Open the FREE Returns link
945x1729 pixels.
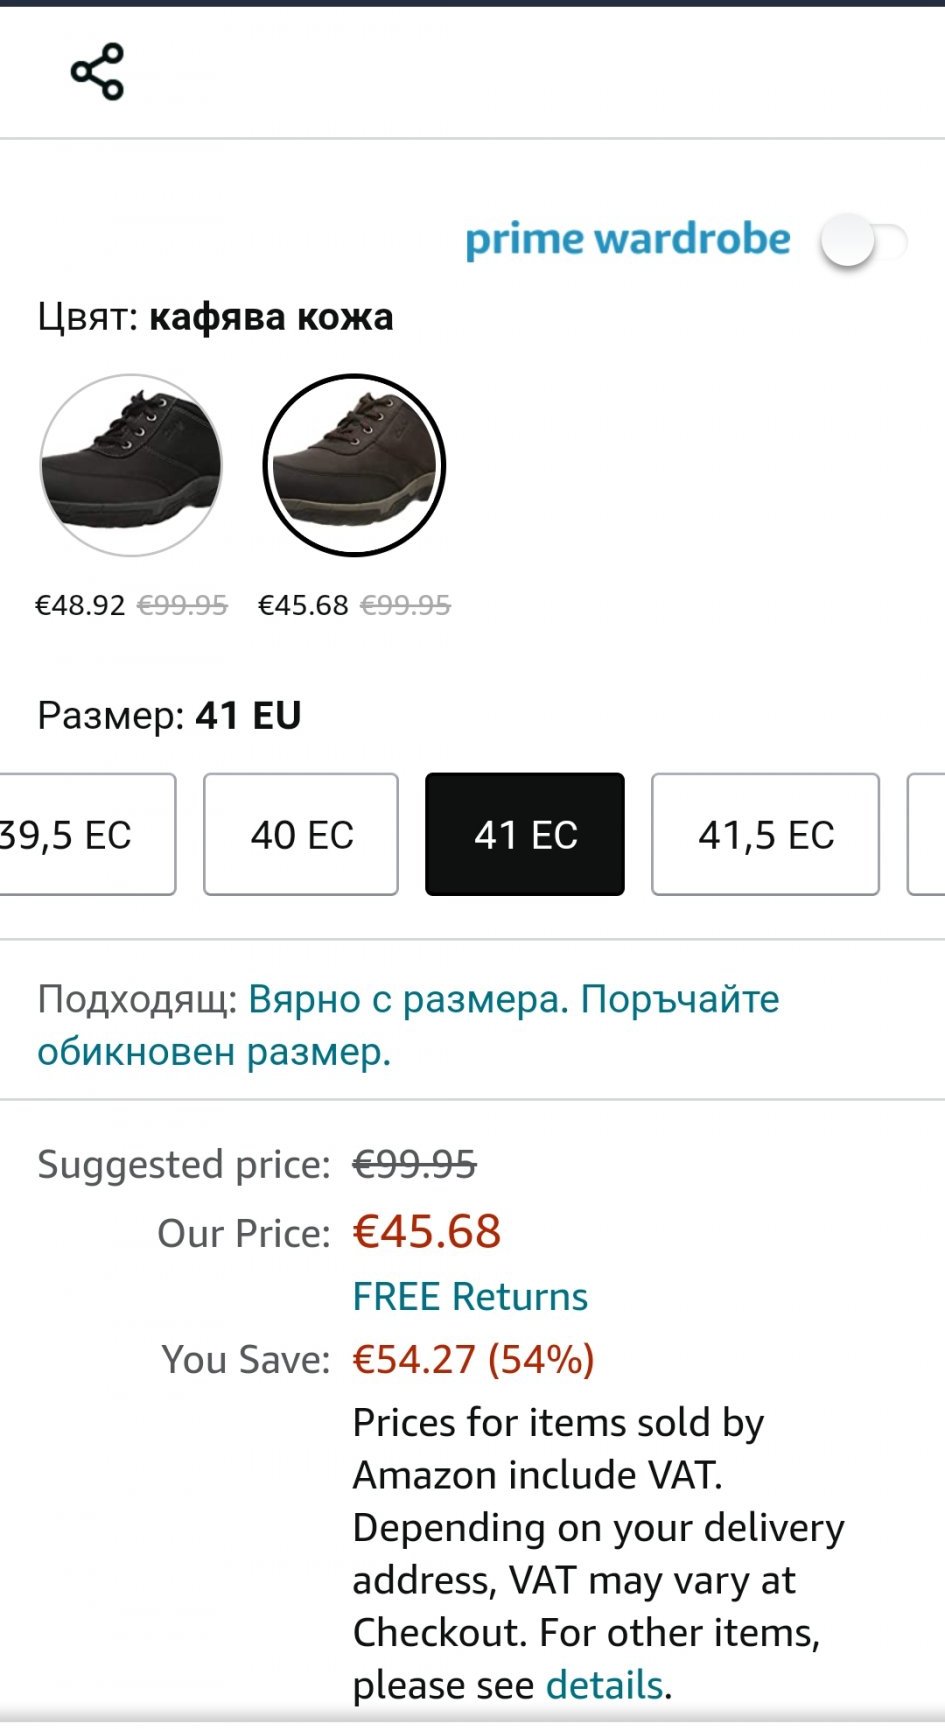pos(470,1297)
